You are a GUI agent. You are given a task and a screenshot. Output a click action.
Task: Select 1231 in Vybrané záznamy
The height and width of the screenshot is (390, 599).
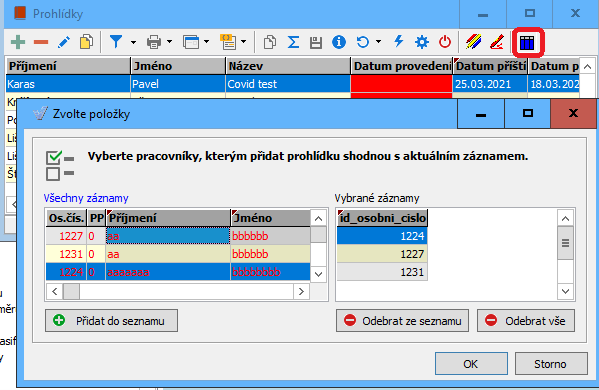tap(382, 272)
